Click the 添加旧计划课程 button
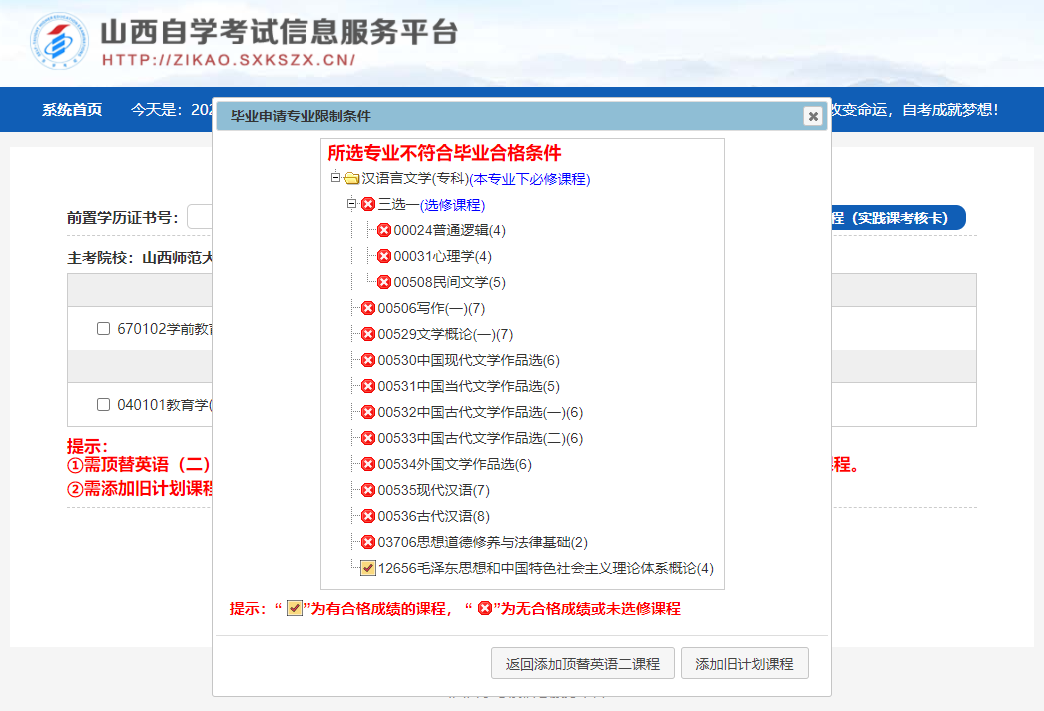 (x=745, y=662)
